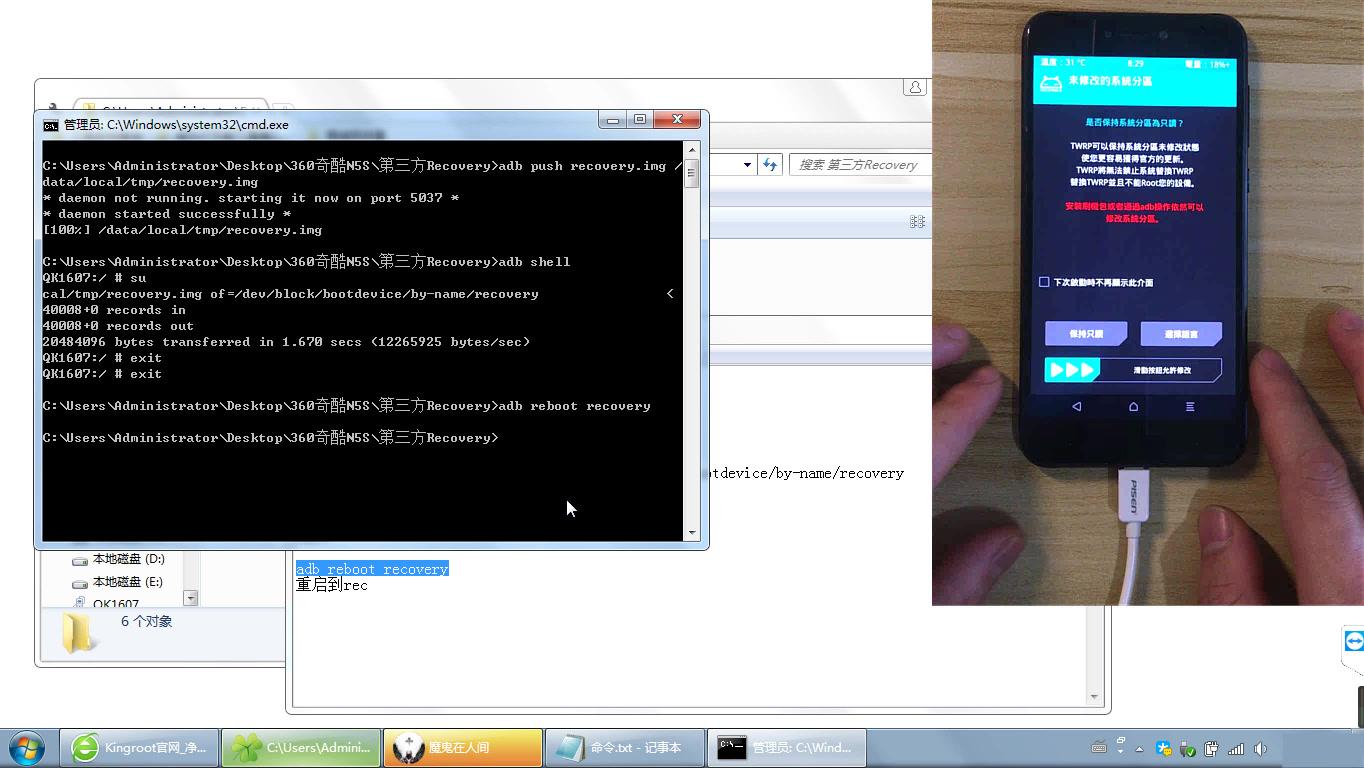Open the Windows Start orb
Image resolution: width=1364 pixels, height=768 pixels.
27,747
